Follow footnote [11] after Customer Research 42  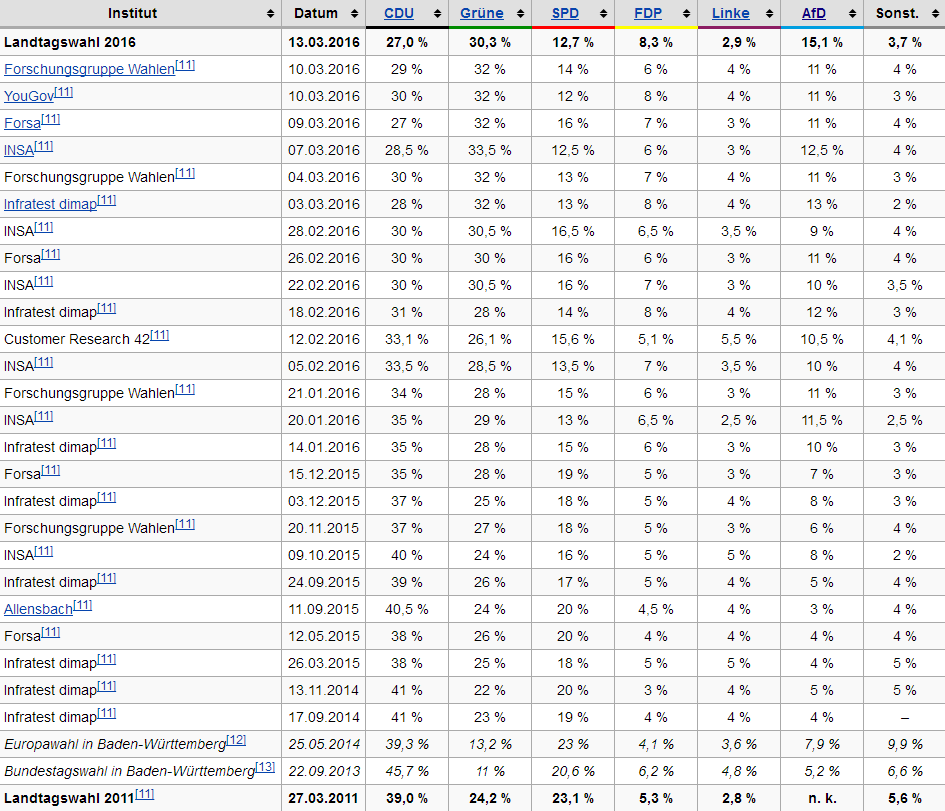[160, 335]
